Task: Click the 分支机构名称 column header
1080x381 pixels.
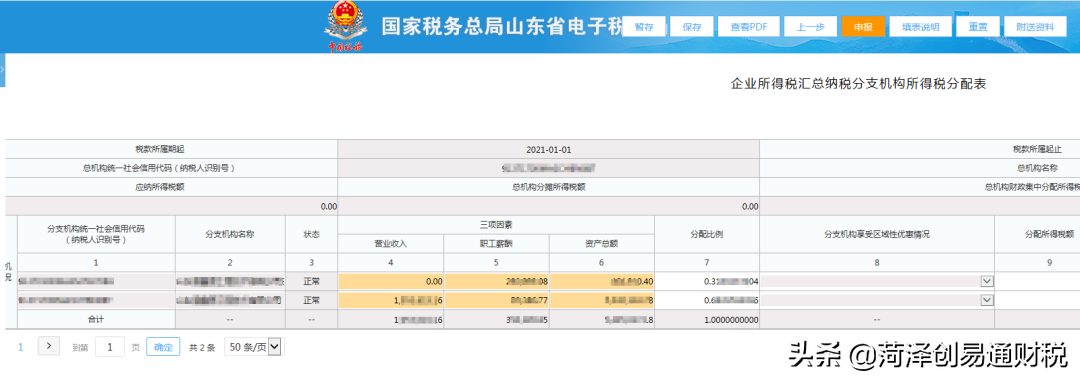Action: (230, 234)
